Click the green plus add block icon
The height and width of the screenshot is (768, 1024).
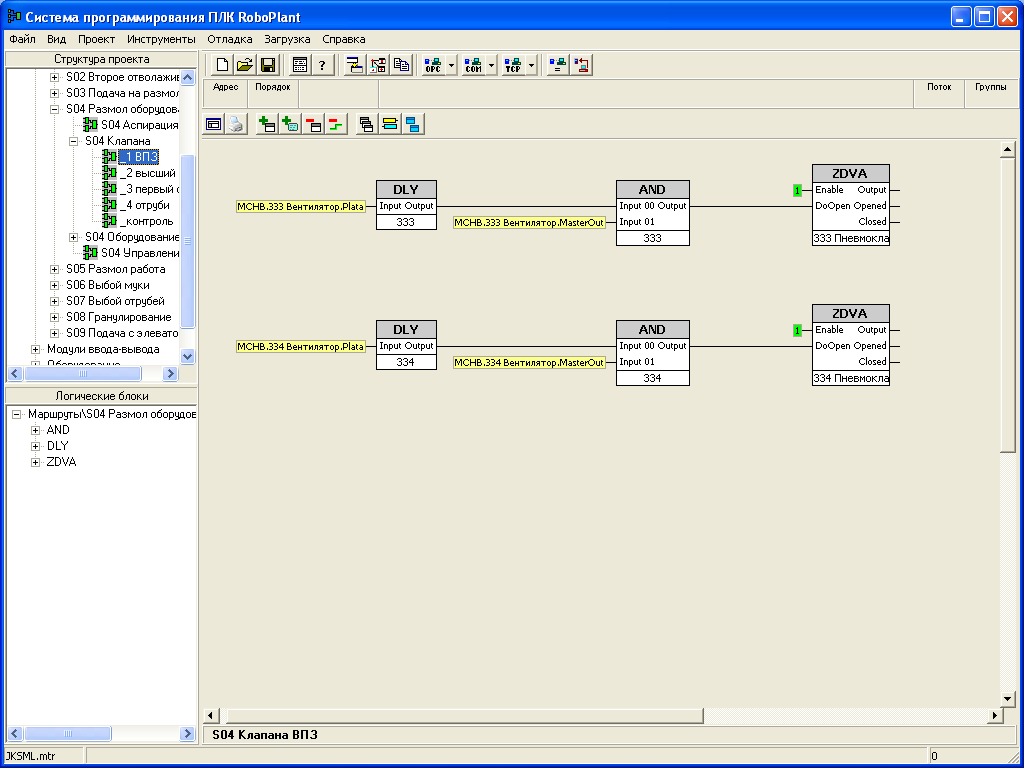(266, 125)
